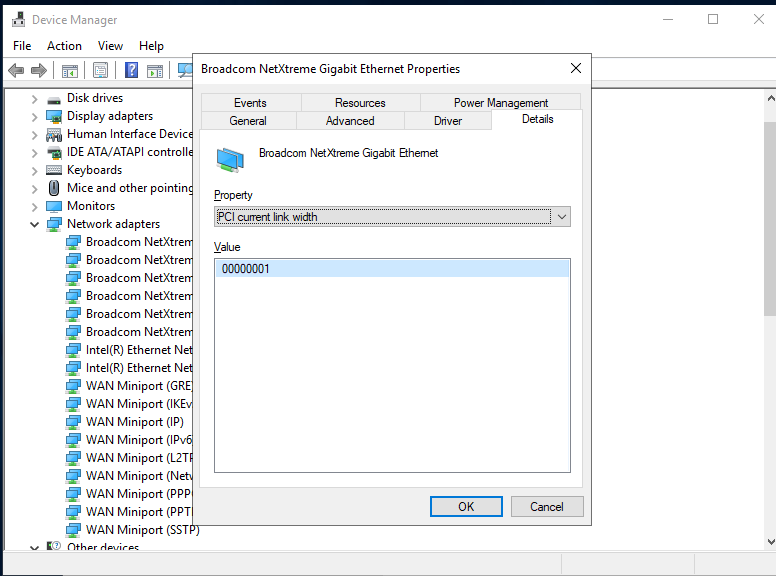Screen dimensions: 776x576
Task: Click the Forward arrow toolbar icon
Action: pyautogui.click(x=39, y=71)
